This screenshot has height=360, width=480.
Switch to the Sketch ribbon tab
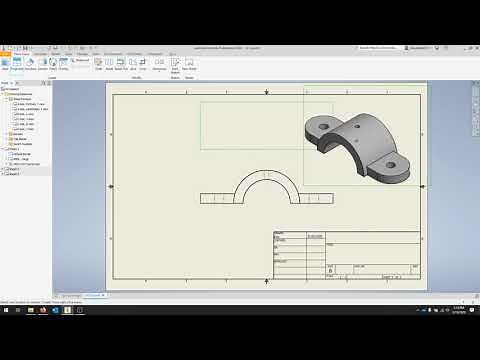56,54
